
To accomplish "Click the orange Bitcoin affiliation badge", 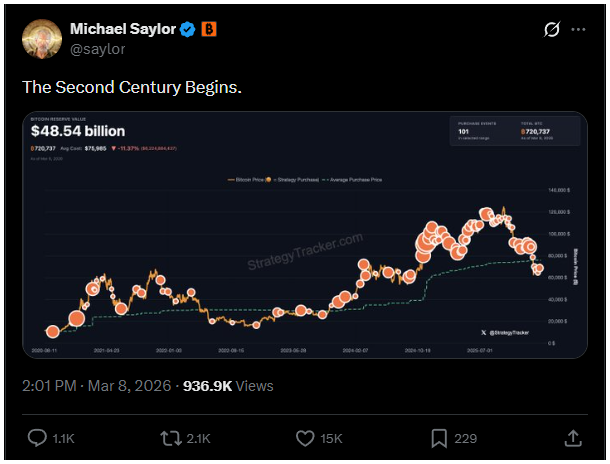I will tap(208, 30).
